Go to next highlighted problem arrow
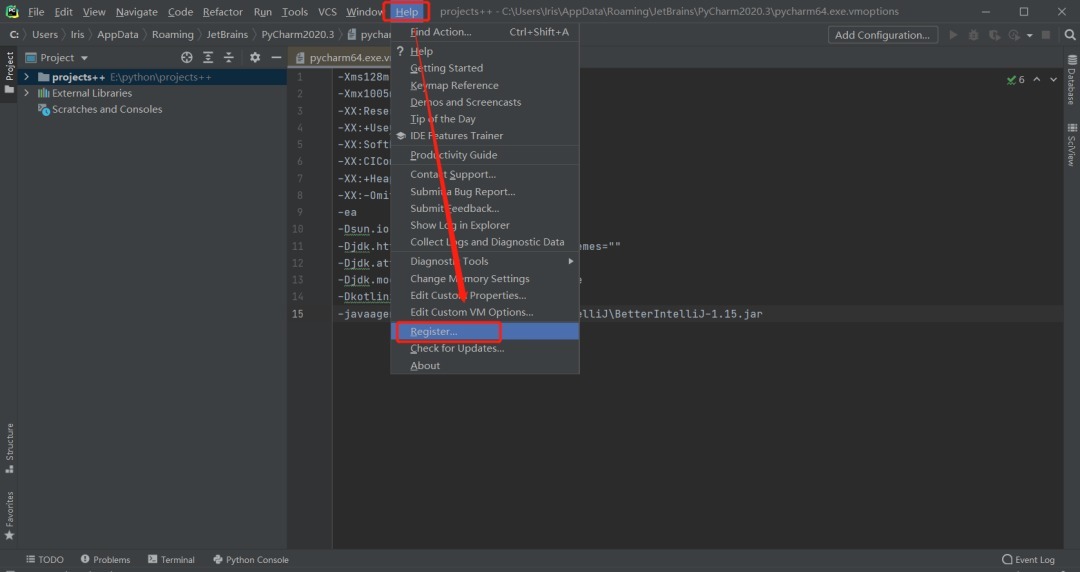The width and height of the screenshot is (1080, 572). pyautogui.click(x=1053, y=80)
